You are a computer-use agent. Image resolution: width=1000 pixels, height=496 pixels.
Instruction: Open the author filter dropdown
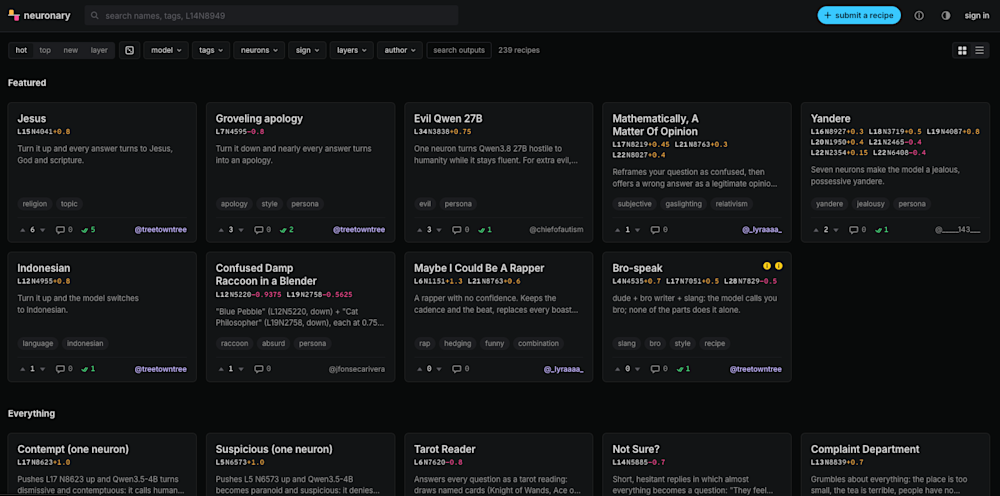(400, 50)
